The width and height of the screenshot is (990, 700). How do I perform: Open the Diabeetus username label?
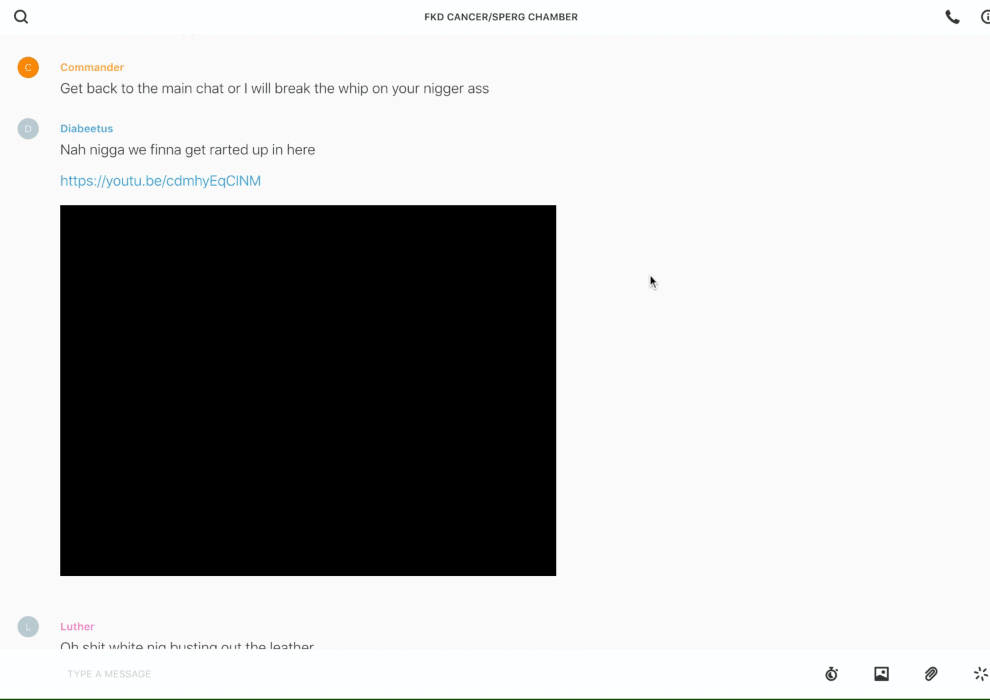86,128
